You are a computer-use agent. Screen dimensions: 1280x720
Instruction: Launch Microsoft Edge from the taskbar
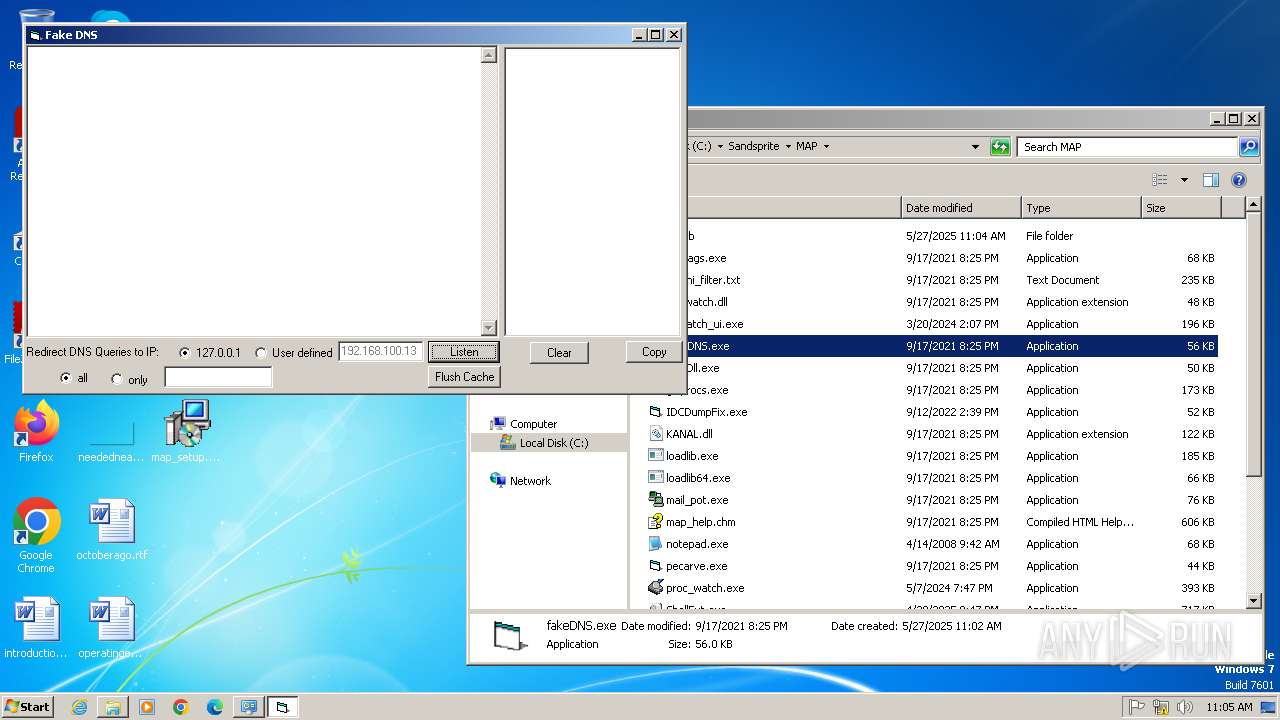coord(215,707)
